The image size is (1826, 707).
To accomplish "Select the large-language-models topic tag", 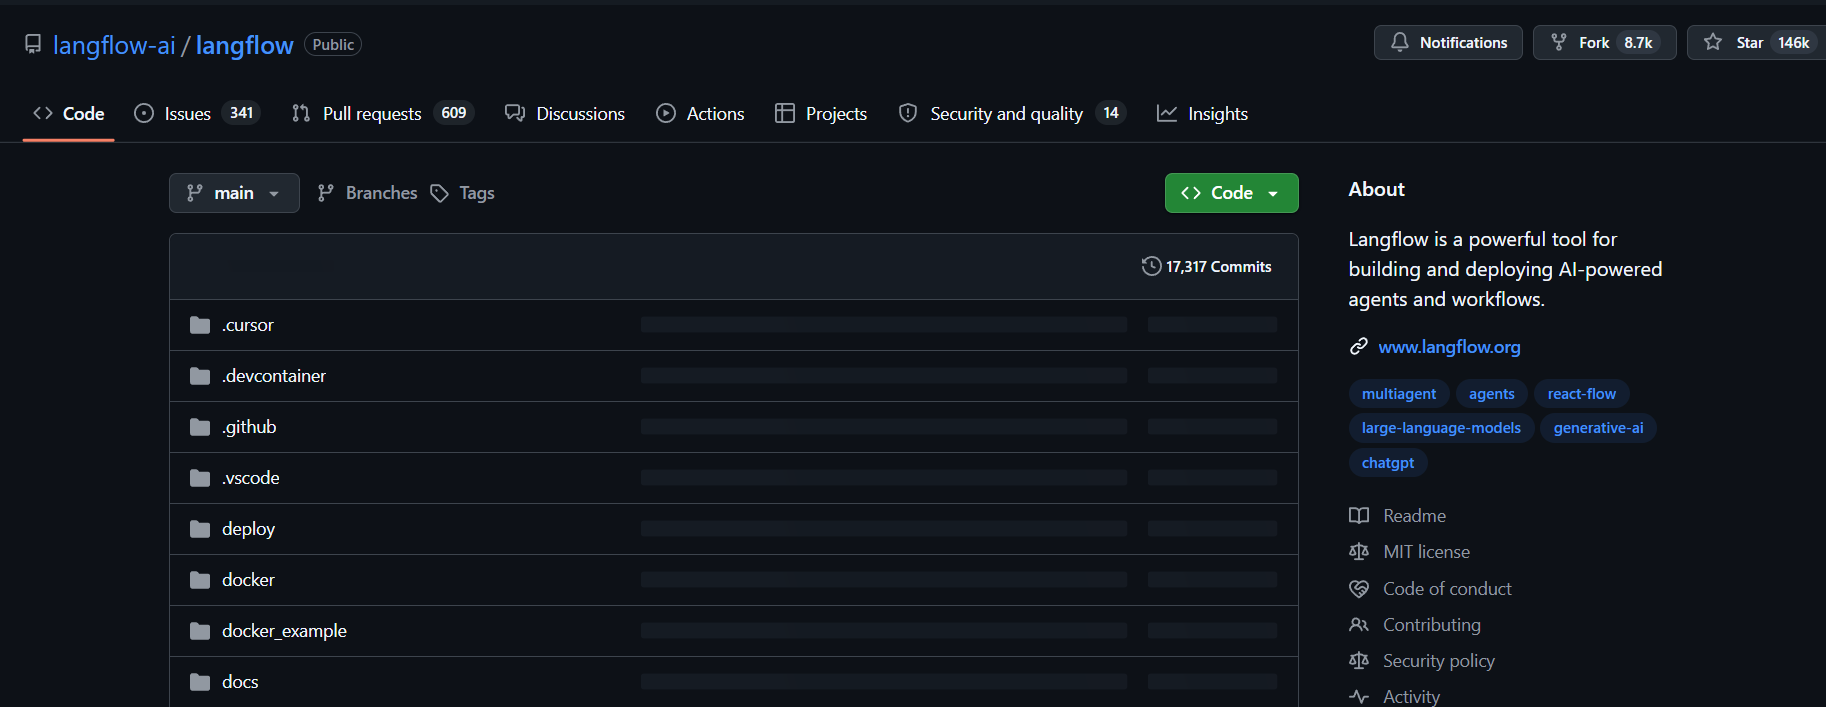I will [1441, 428].
